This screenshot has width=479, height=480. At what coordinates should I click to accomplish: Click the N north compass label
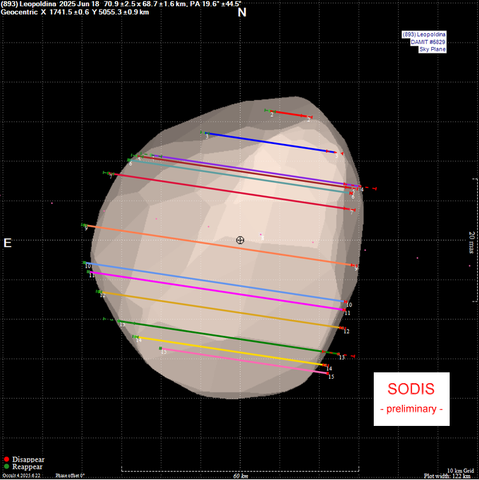242,12
